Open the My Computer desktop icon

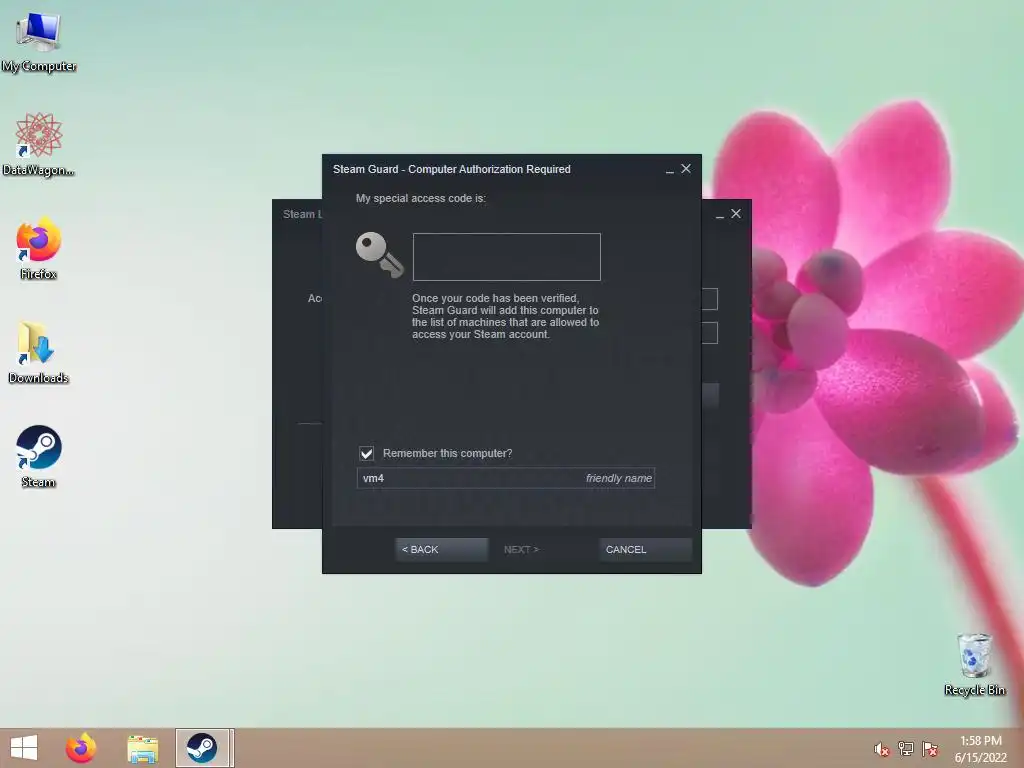click(x=39, y=42)
